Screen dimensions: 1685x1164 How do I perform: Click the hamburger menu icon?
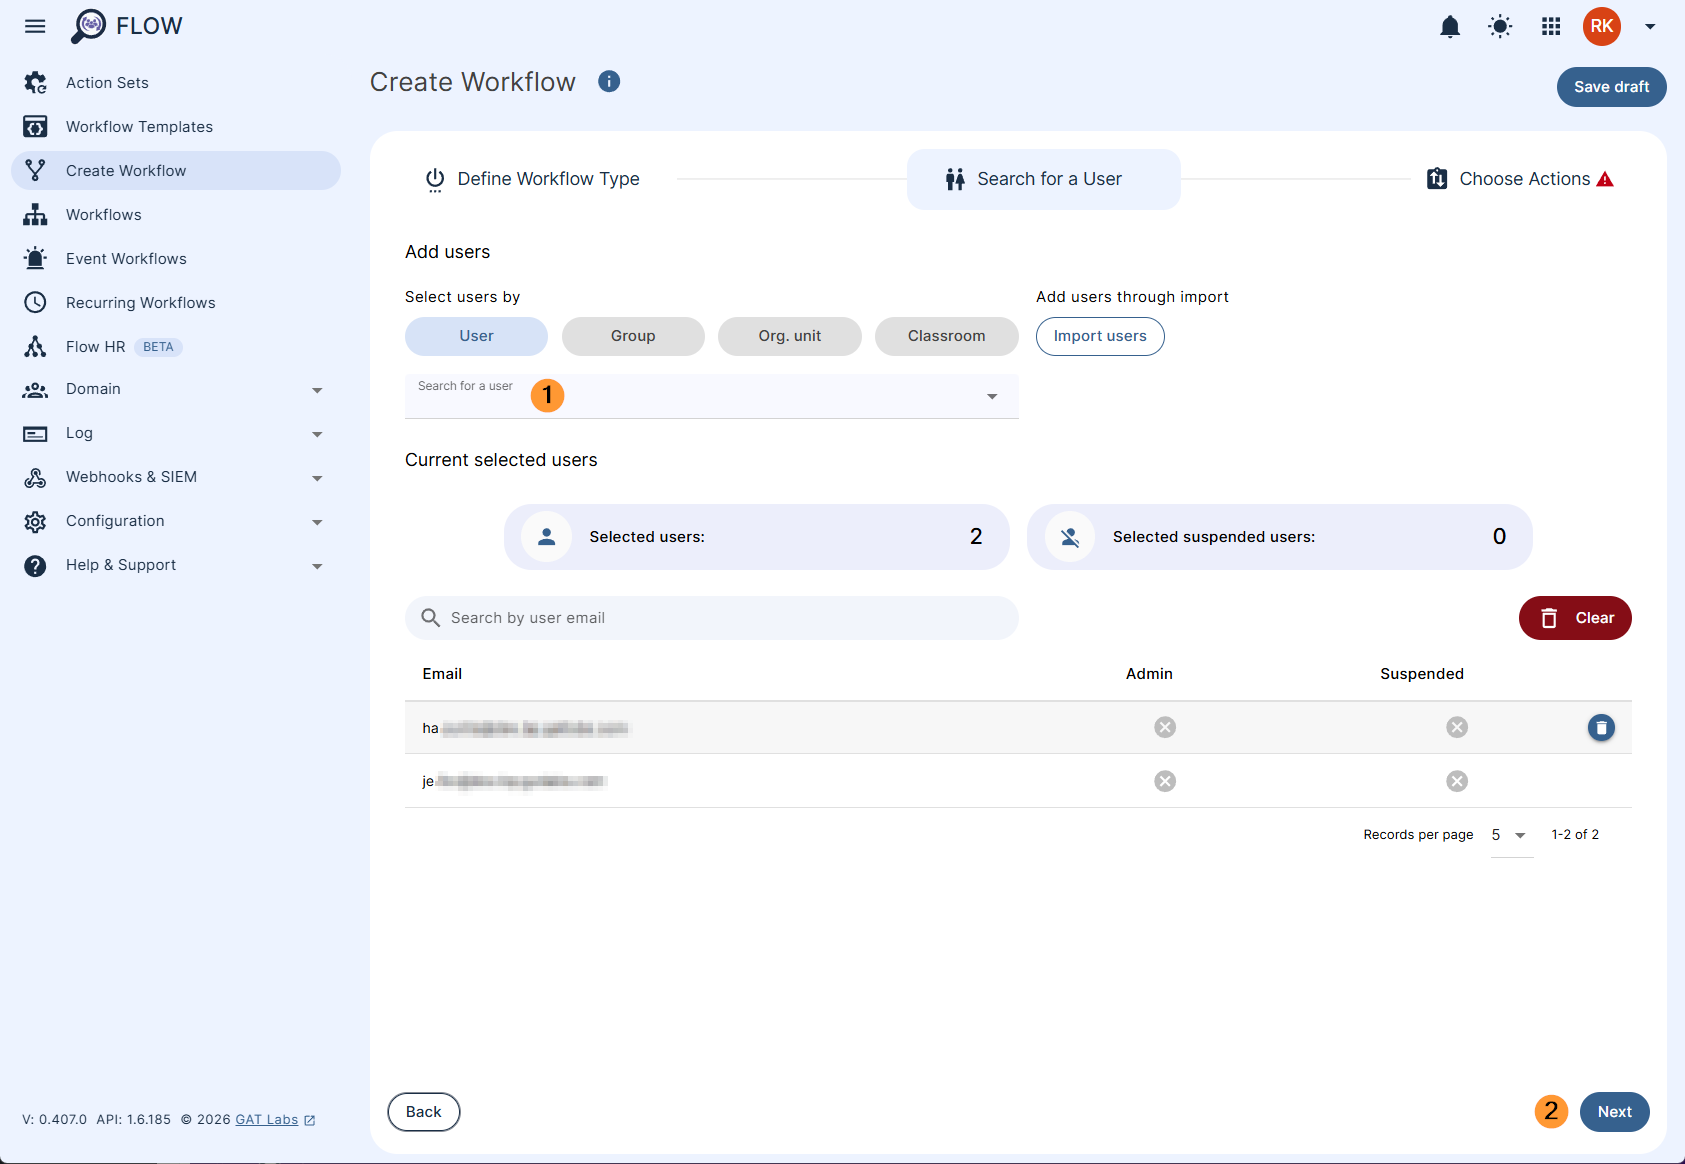click(x=34, y=26)
